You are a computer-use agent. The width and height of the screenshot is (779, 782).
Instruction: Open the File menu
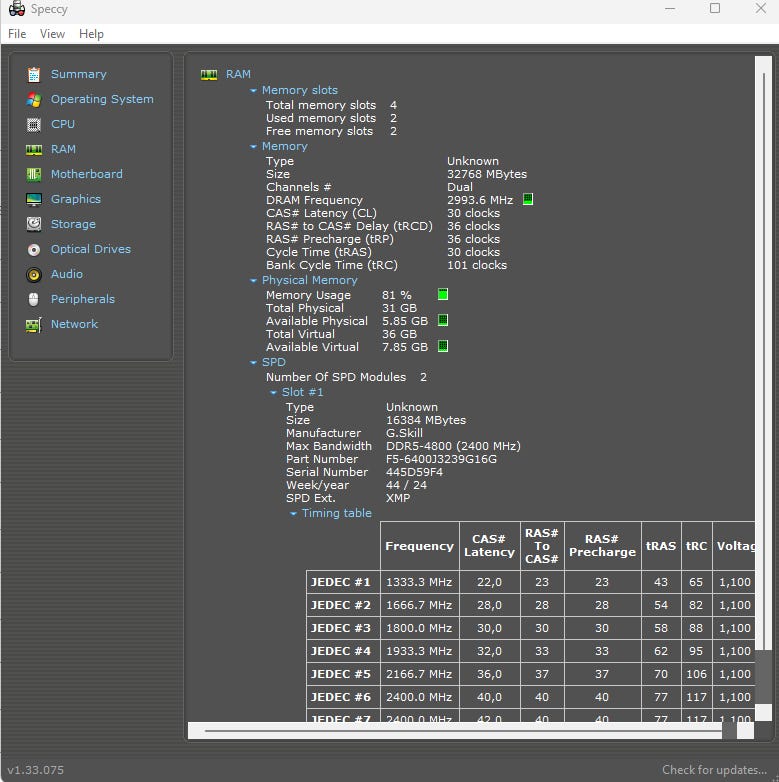(17, 34)
